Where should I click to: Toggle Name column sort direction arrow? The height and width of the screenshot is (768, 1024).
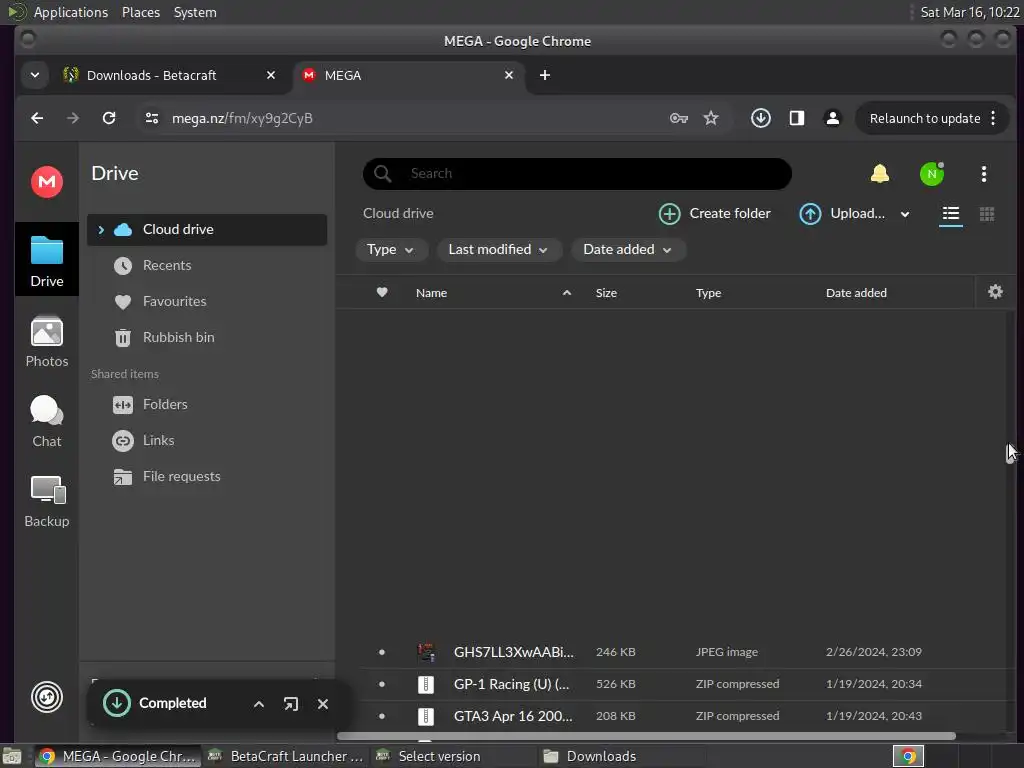tap(567, 293)
